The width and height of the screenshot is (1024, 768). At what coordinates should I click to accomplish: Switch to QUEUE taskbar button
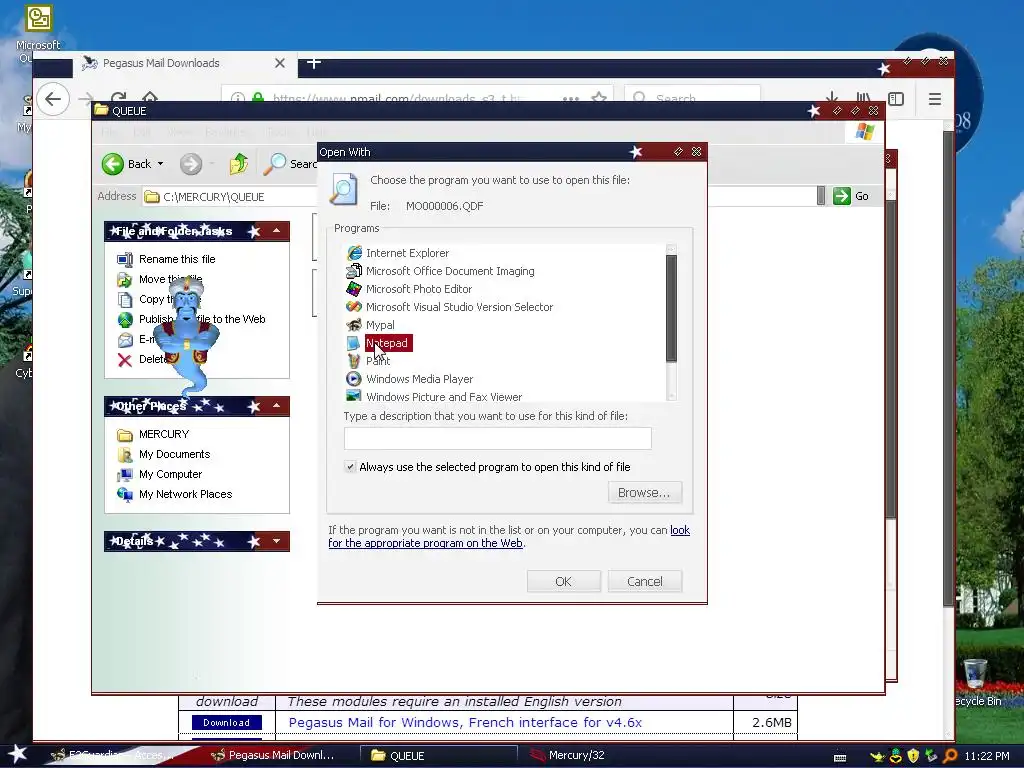pyautogui.click(x=439, y=755)
